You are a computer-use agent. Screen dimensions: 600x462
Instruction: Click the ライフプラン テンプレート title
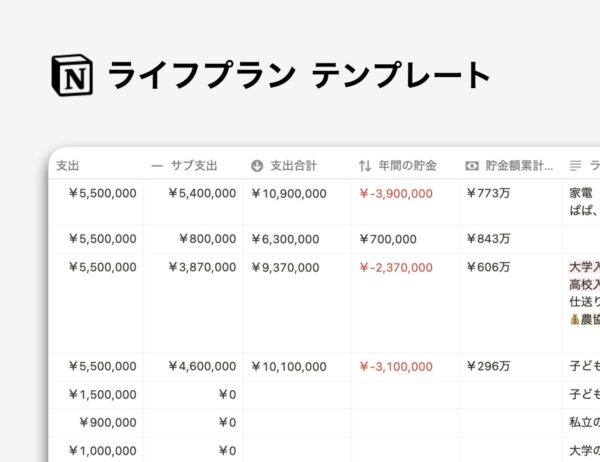click(x=299, y=75)
